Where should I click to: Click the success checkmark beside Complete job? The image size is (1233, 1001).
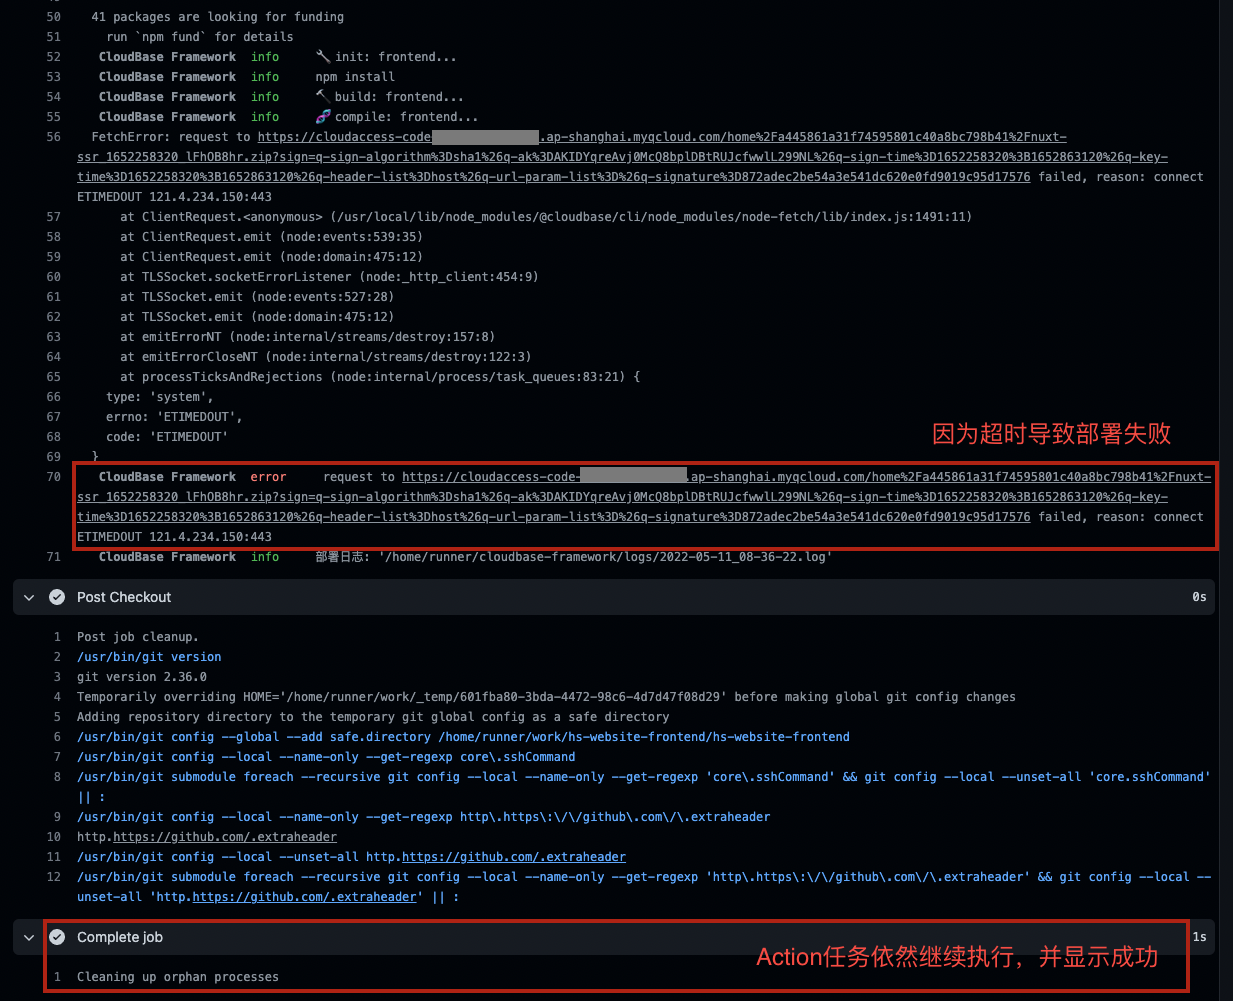[57, 937]
